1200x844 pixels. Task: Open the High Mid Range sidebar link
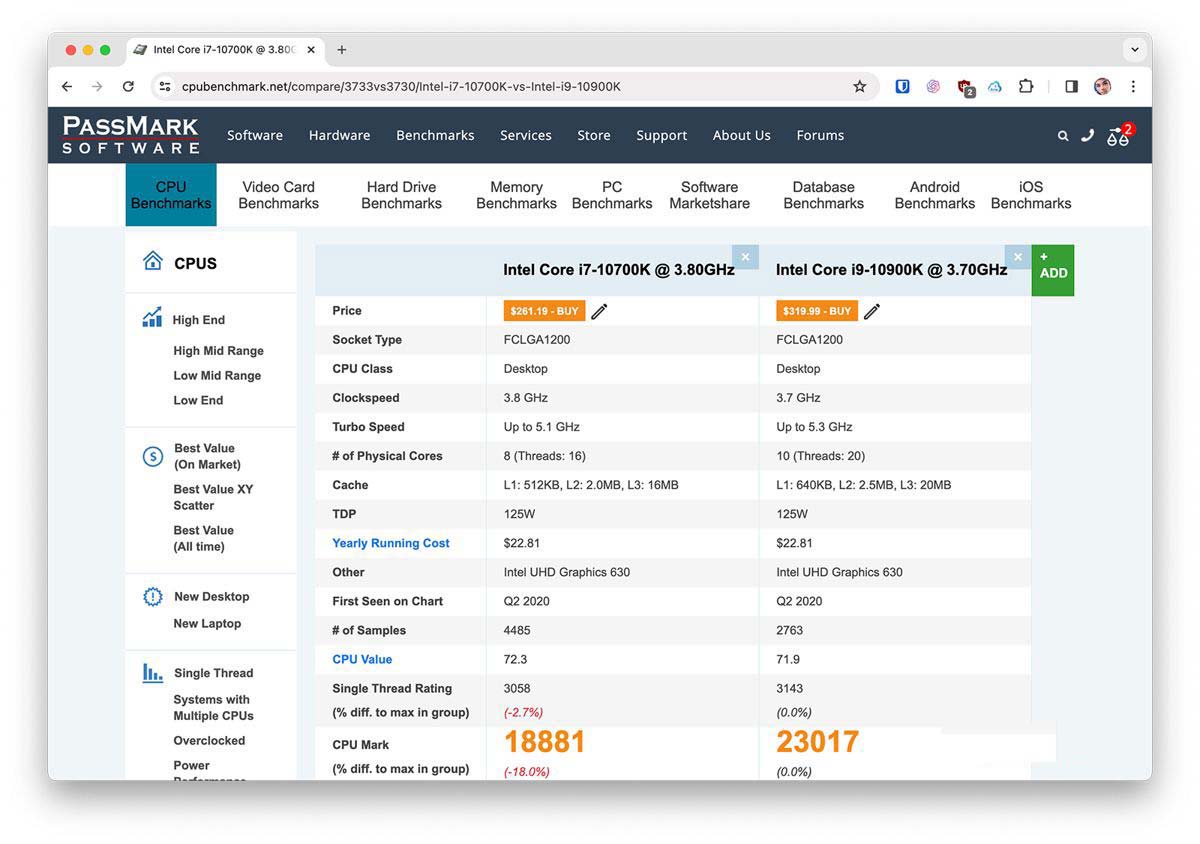pyautogui.click(x=218, y=351)
